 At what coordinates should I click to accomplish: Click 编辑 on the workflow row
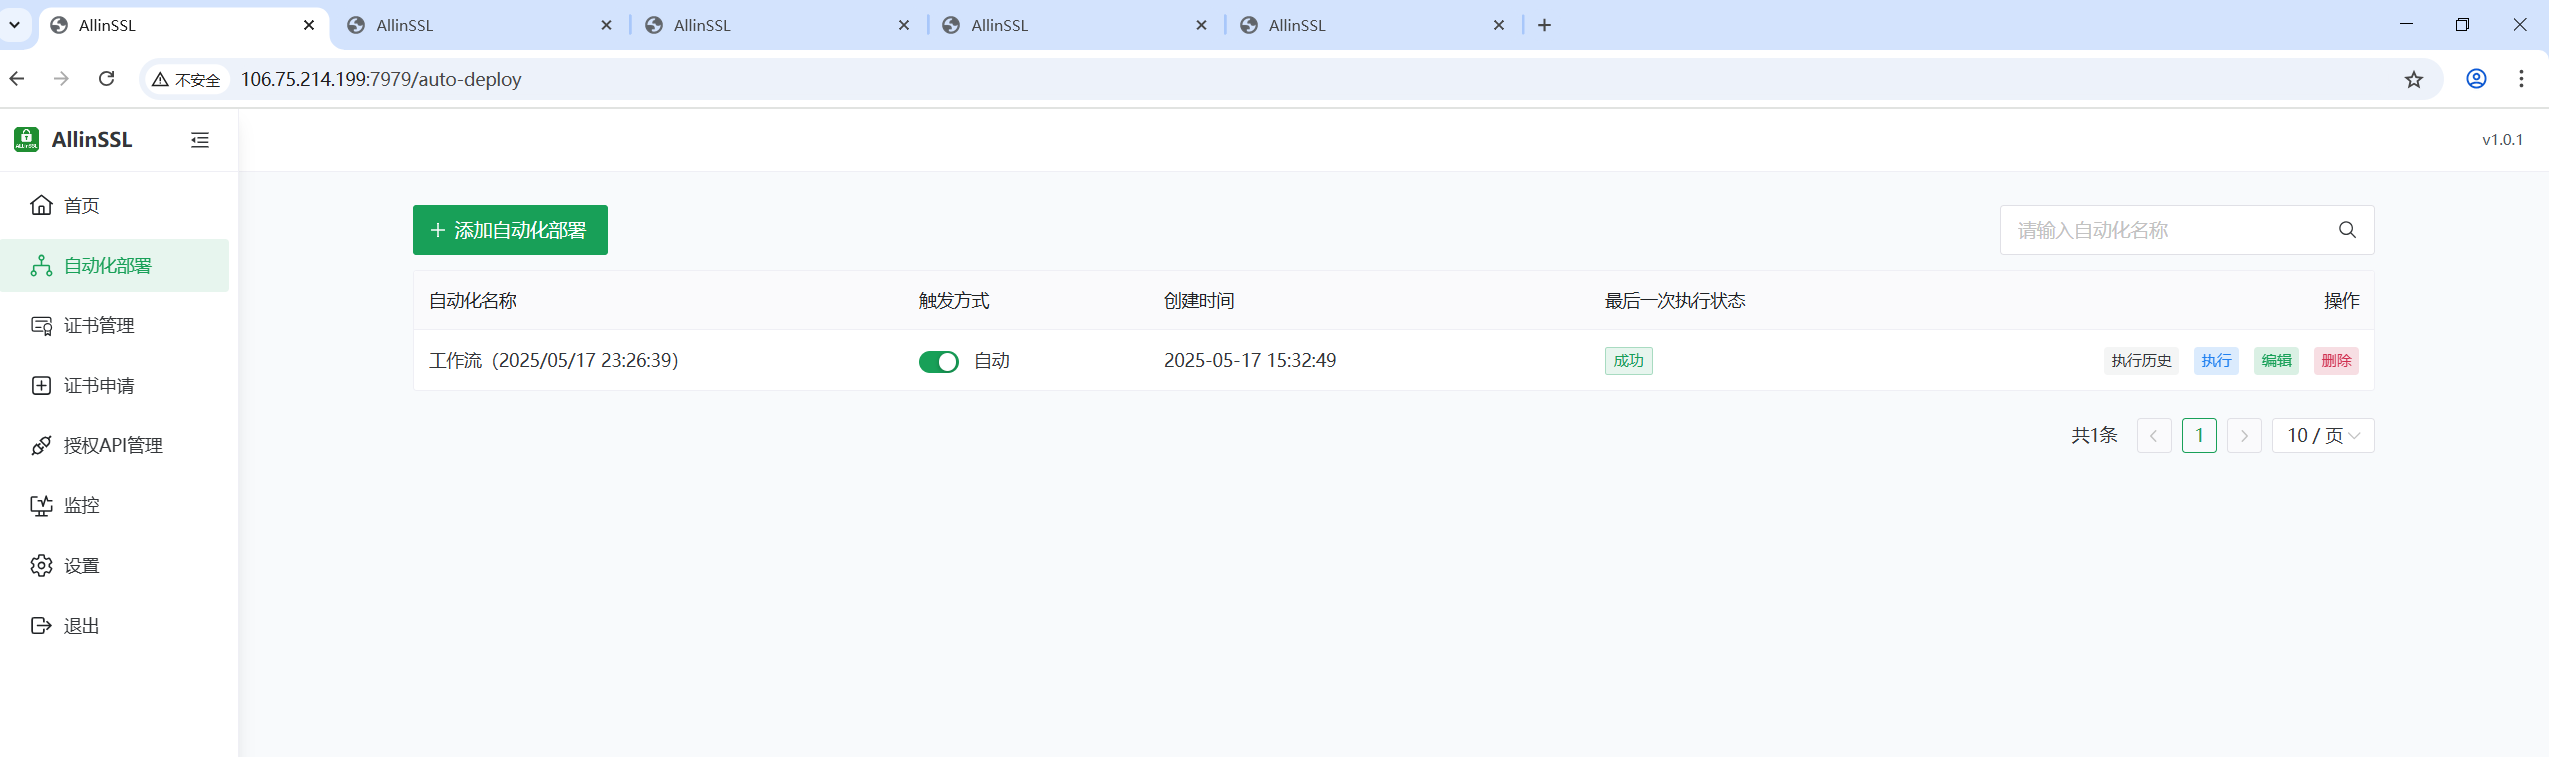click(2276, 361)
